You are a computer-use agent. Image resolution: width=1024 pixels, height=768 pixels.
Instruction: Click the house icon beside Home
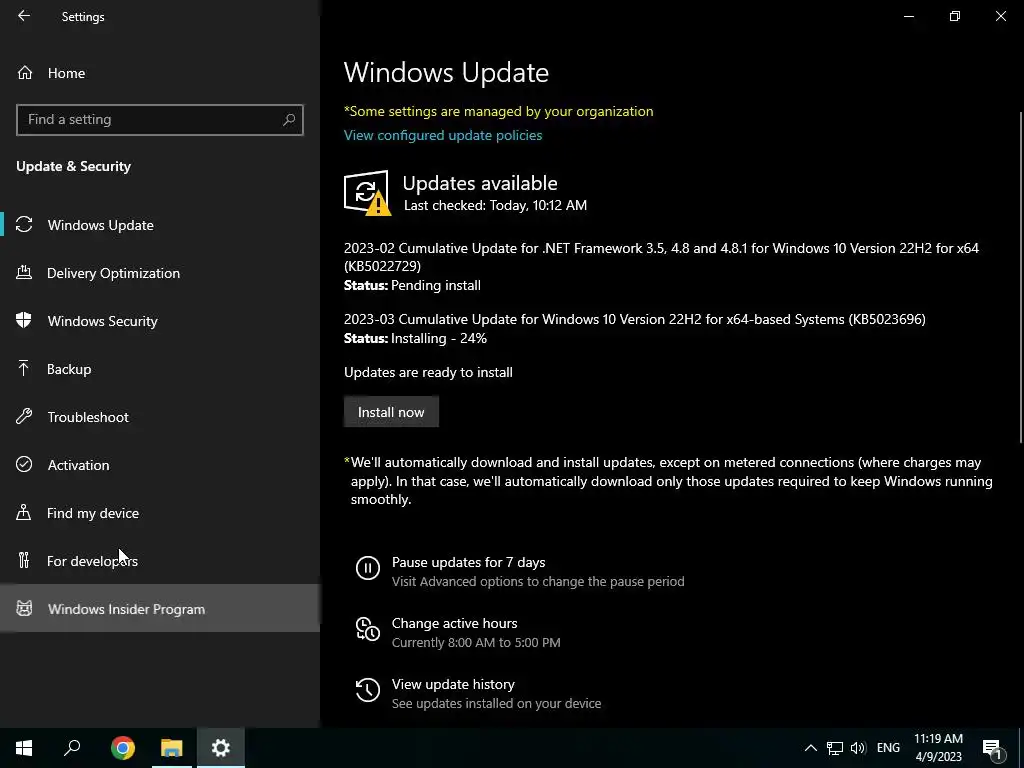(x=25, y=73)
